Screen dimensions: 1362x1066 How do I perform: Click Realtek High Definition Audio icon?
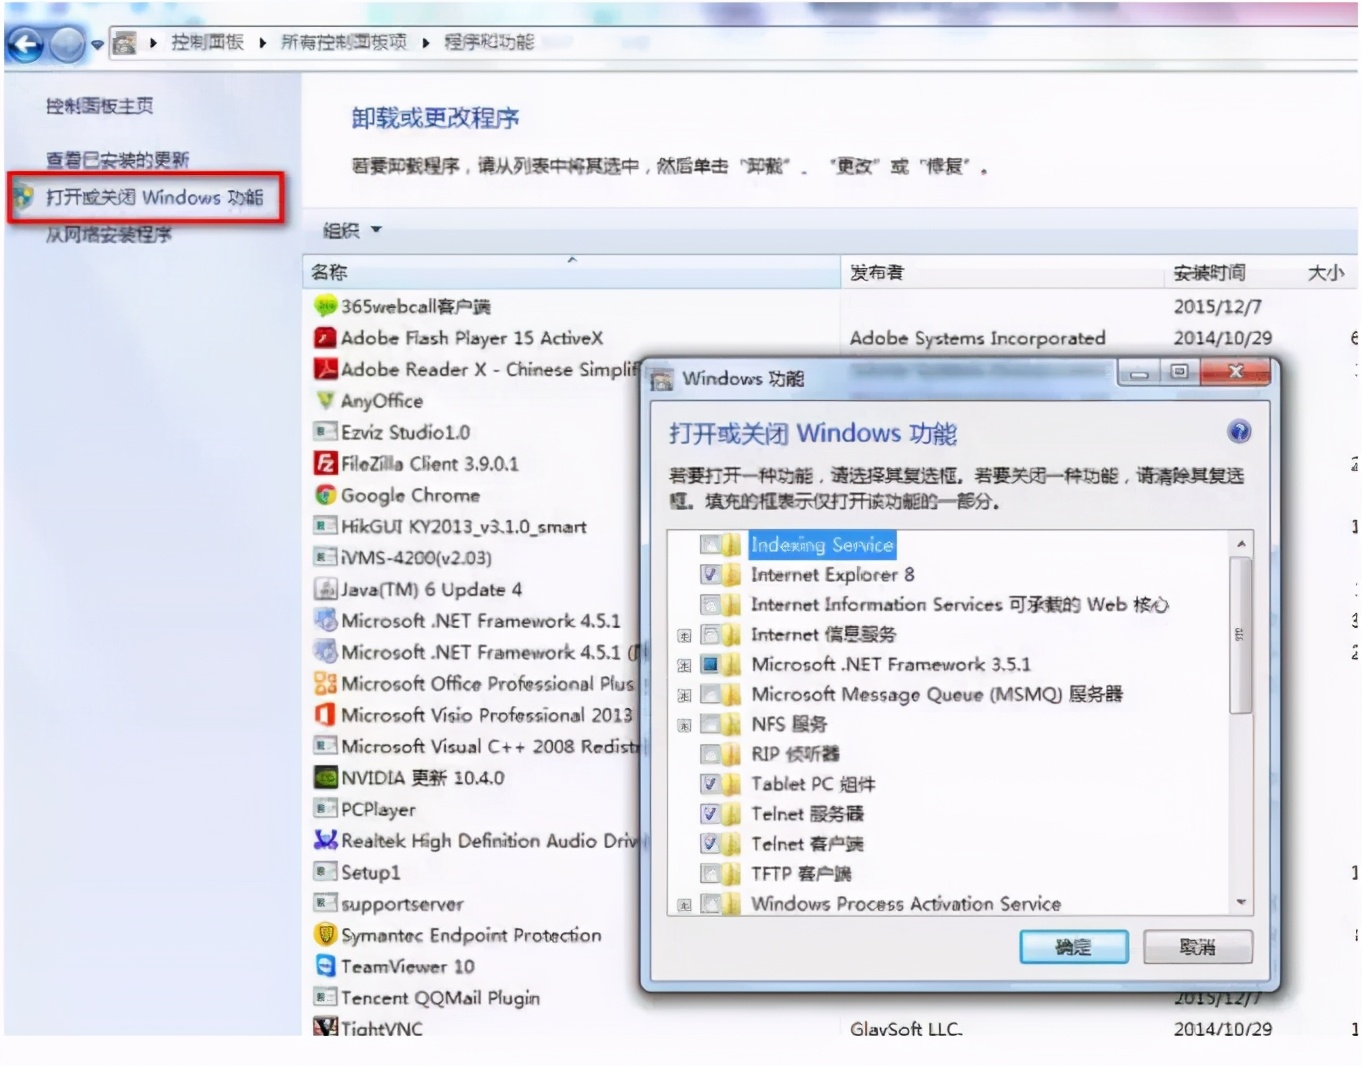pos(325,840)
